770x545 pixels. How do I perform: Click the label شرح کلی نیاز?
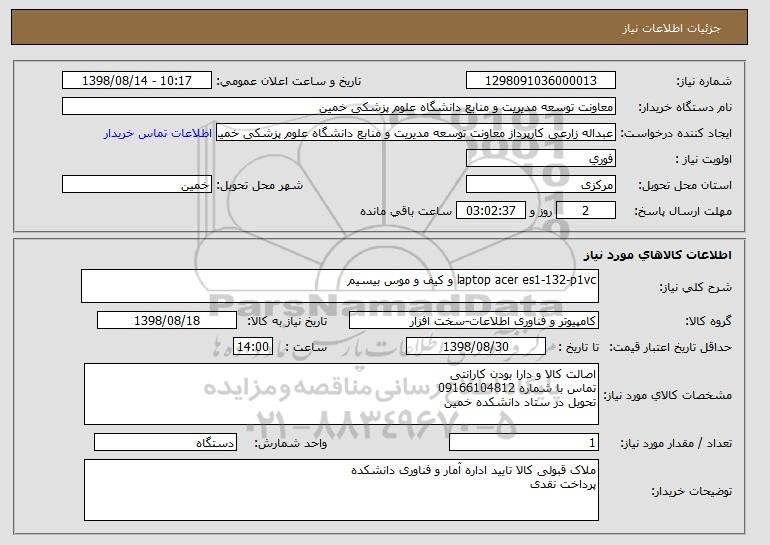695,288
